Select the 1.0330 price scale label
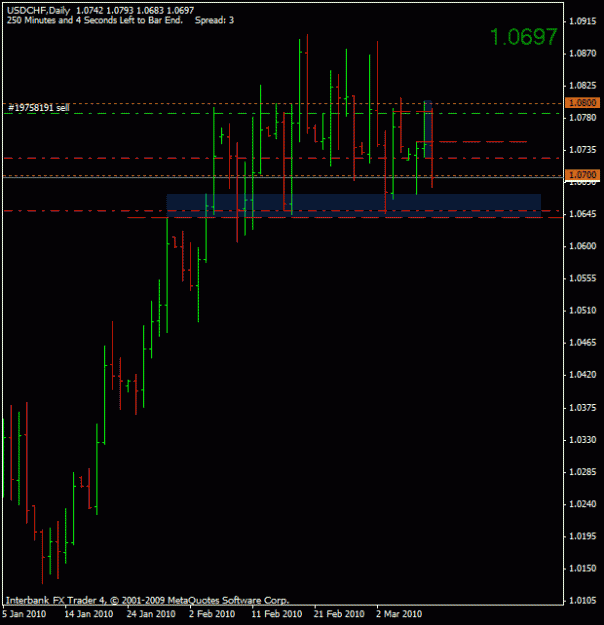This screenshot has height=625, width=604. coord(582,440)
